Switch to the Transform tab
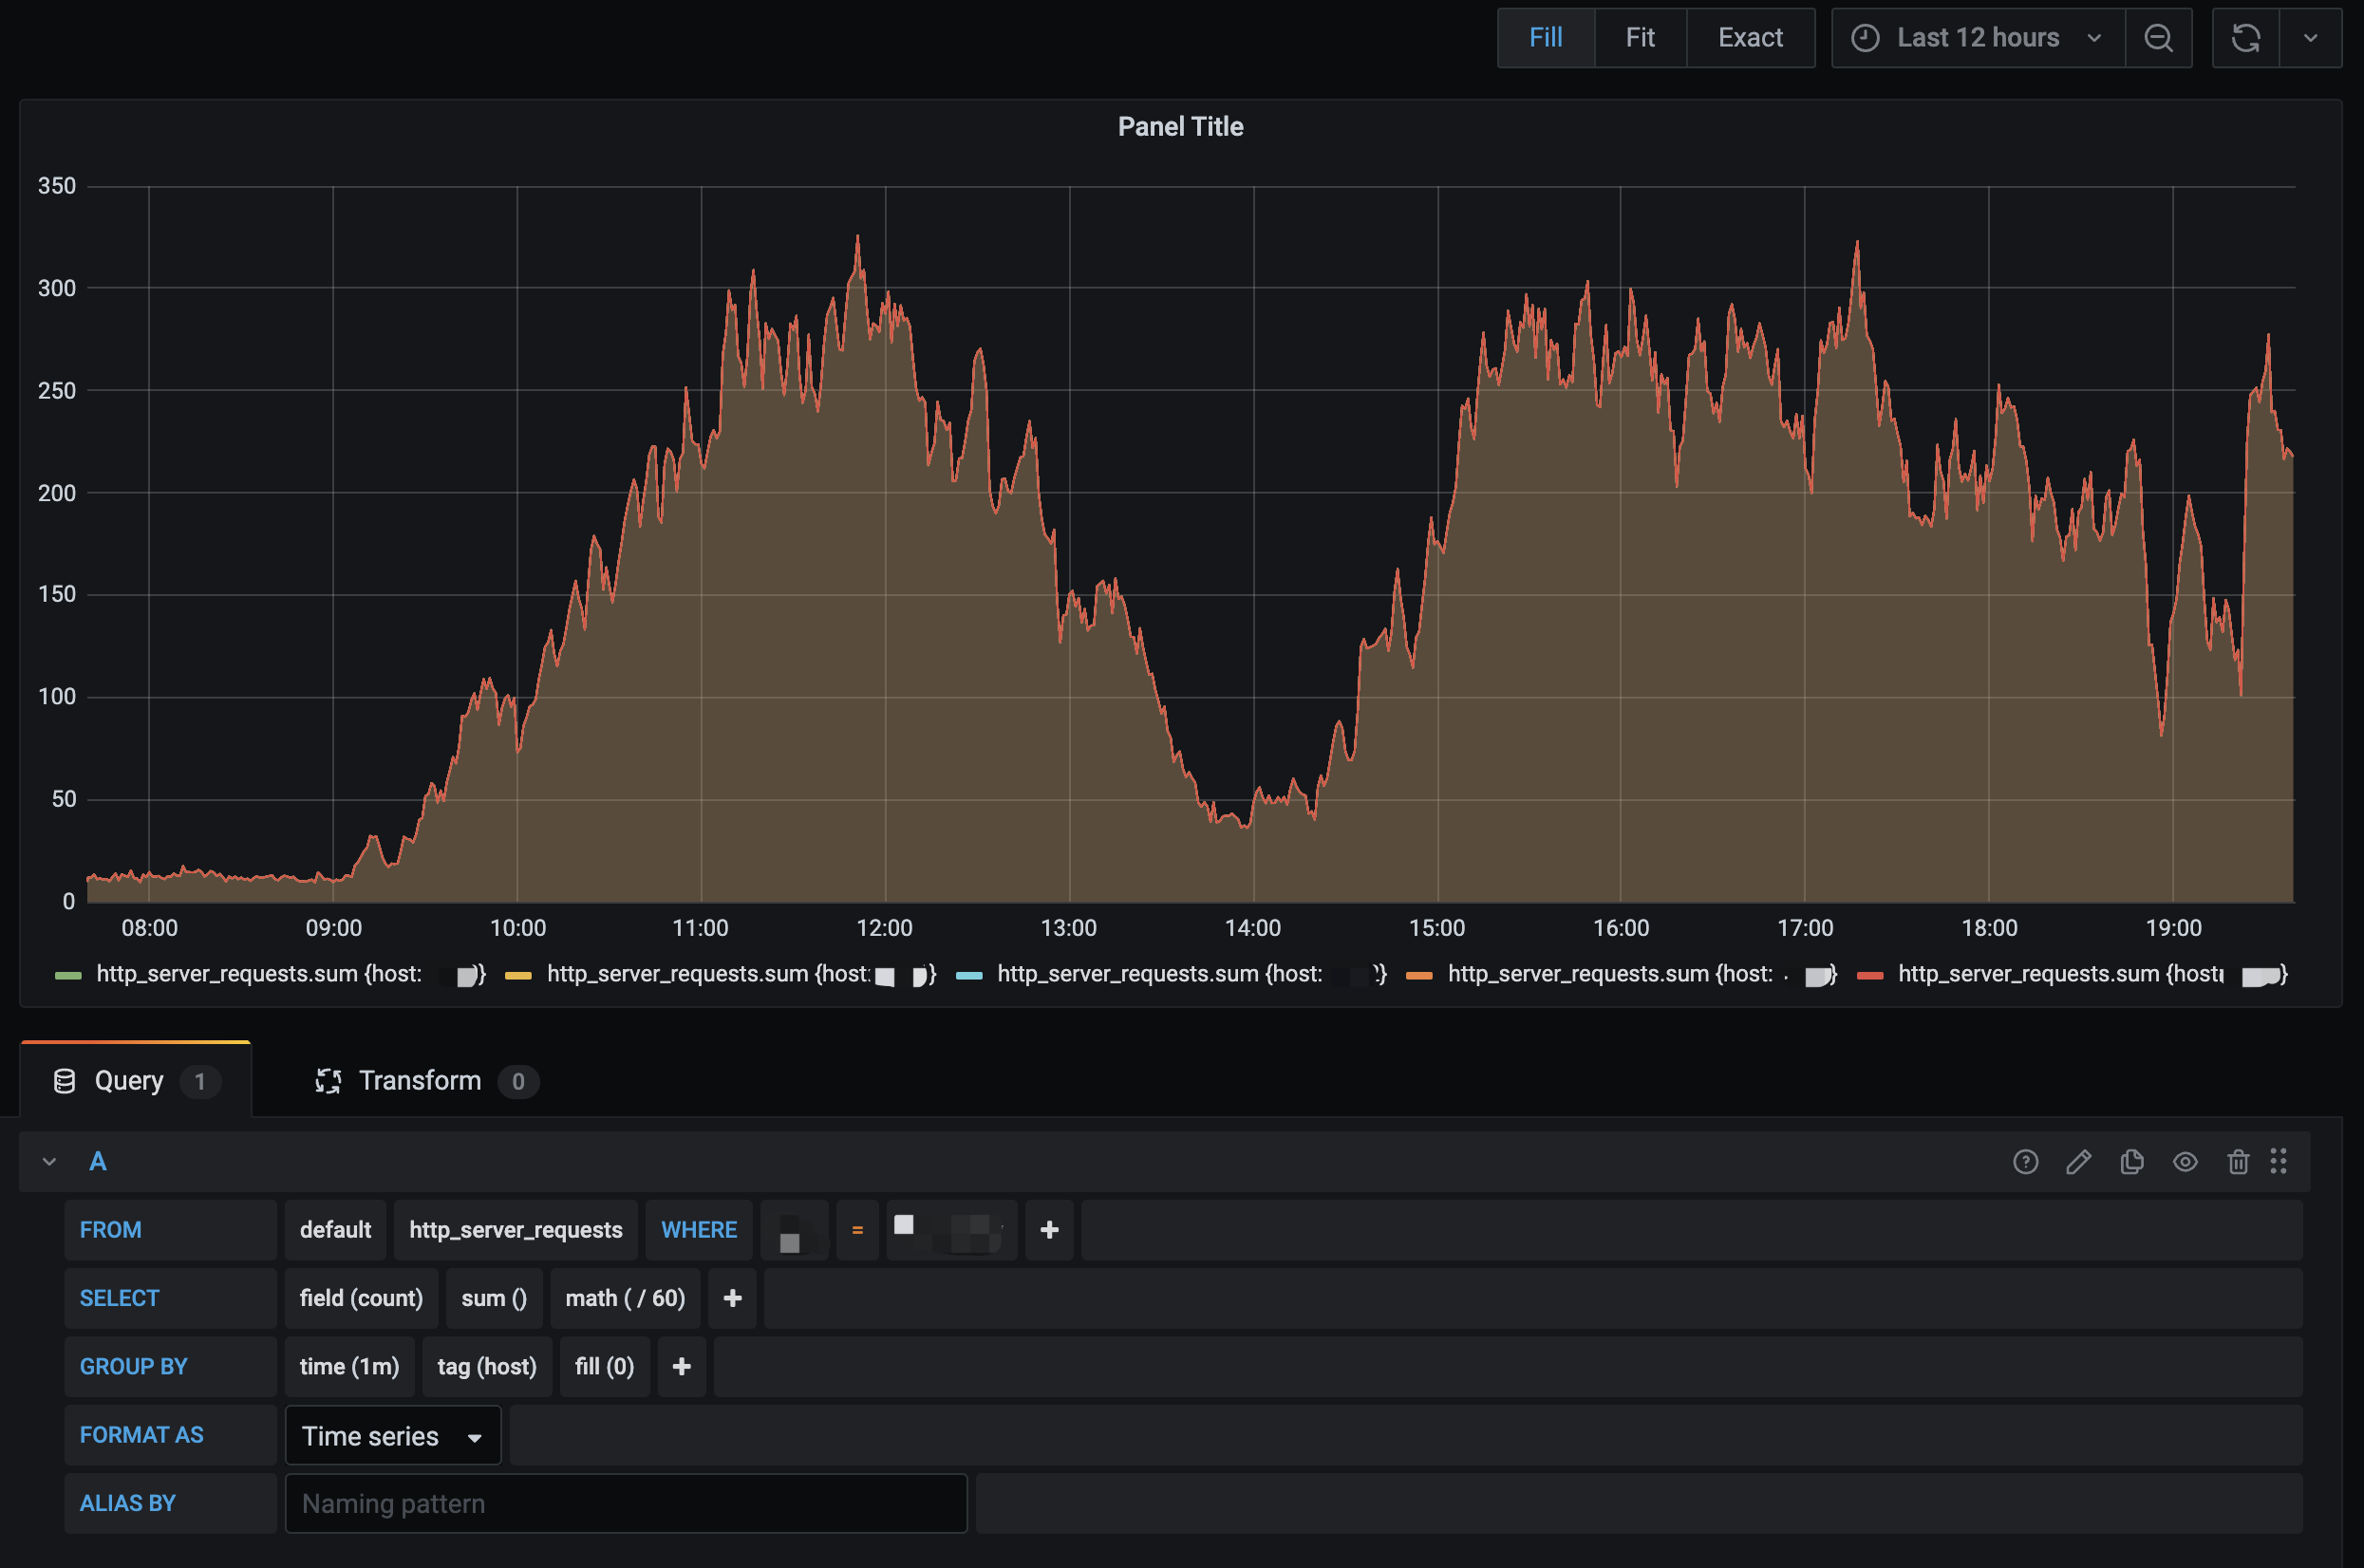Screen dimensions: 2364x1568 tap(421, 1080)
